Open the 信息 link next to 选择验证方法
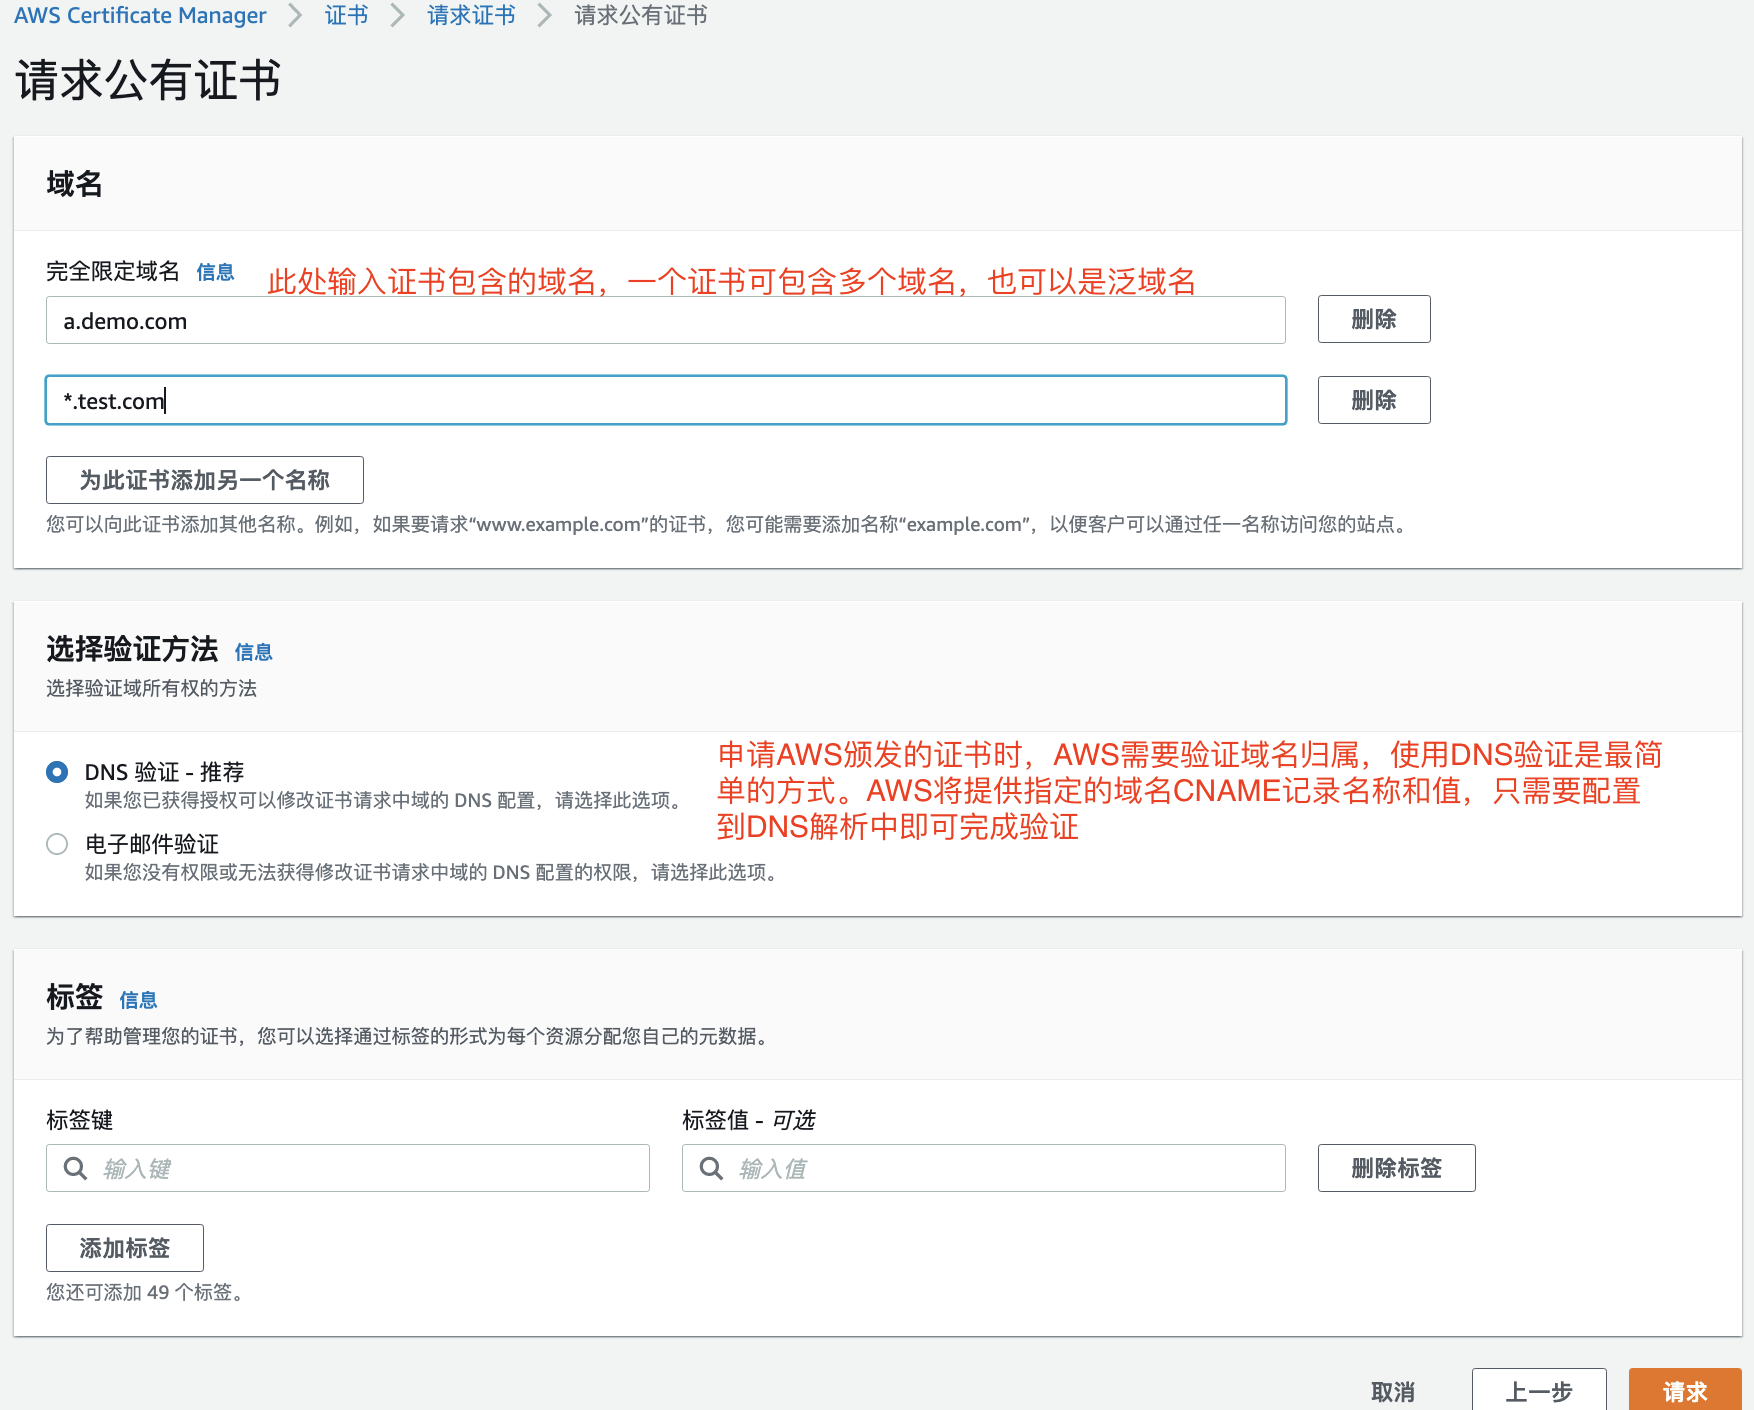The width and height of the screenshot is (1754, 1410). (254, 651)
